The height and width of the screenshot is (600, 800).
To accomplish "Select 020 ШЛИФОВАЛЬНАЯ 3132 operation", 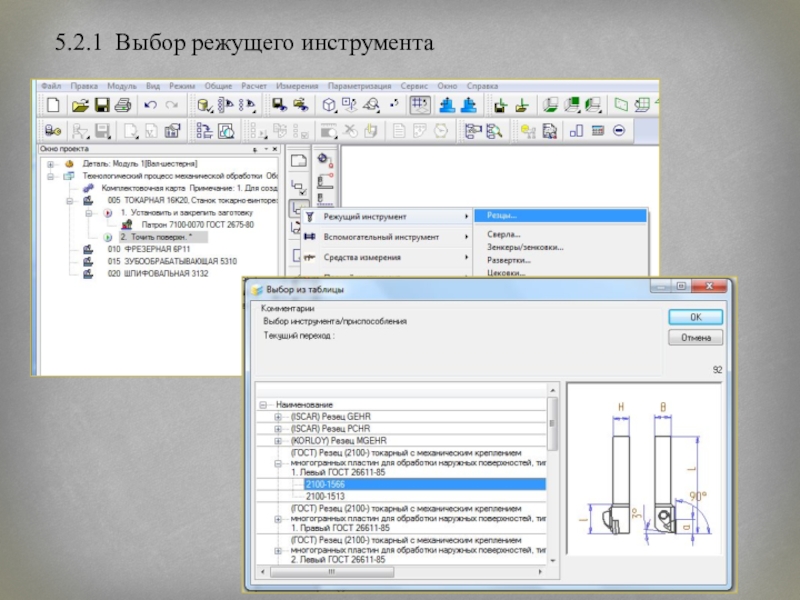I will pos(157,274).
